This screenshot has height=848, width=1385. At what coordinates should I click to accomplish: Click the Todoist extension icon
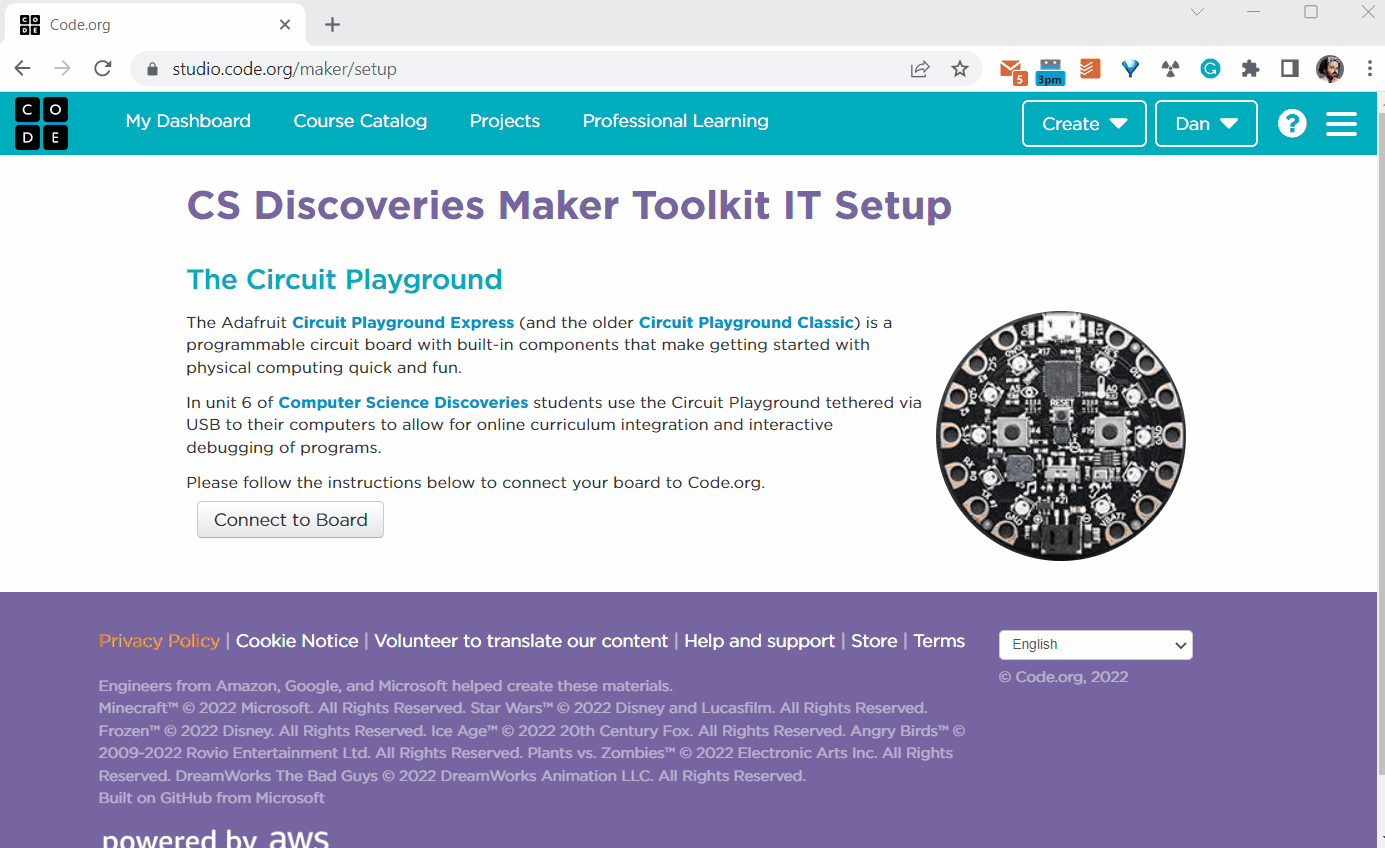[x=1089, y=69]
